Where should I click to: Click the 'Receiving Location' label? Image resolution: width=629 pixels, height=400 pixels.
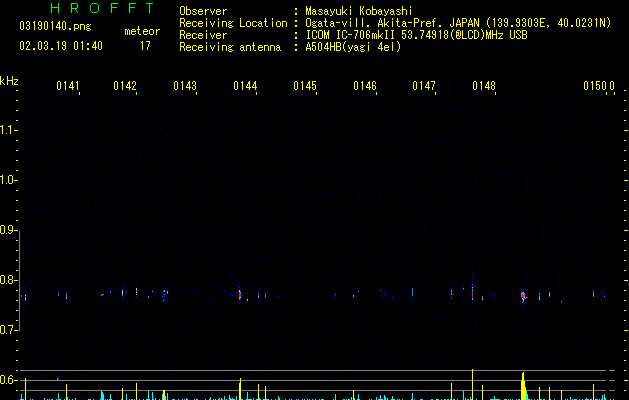pyautogui.click(x=233, y=23)
